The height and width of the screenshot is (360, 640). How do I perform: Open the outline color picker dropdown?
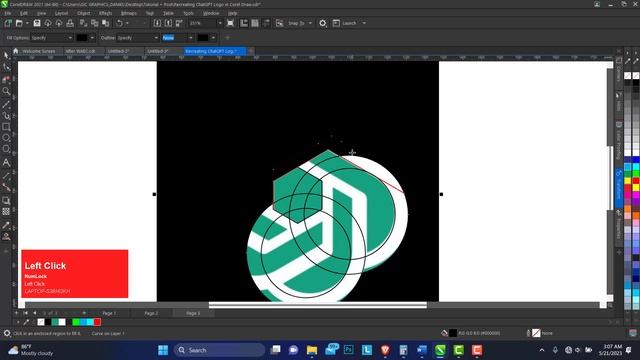pos(213,38)
